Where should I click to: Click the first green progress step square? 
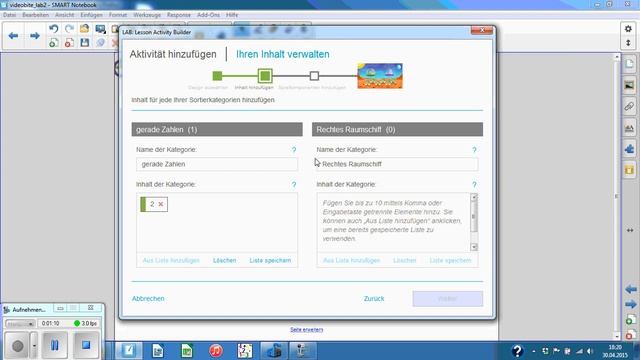point(217,76)
